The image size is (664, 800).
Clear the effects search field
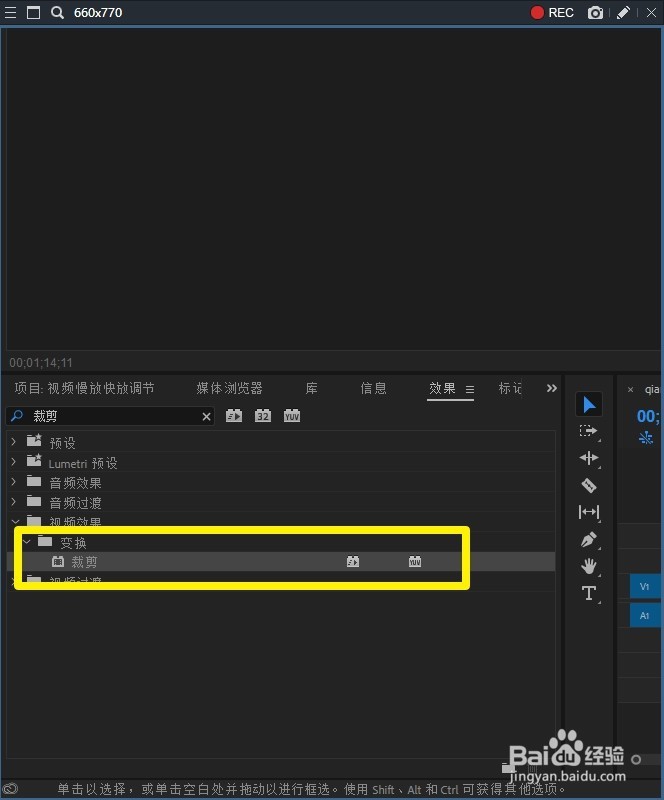tap(206, 416)
